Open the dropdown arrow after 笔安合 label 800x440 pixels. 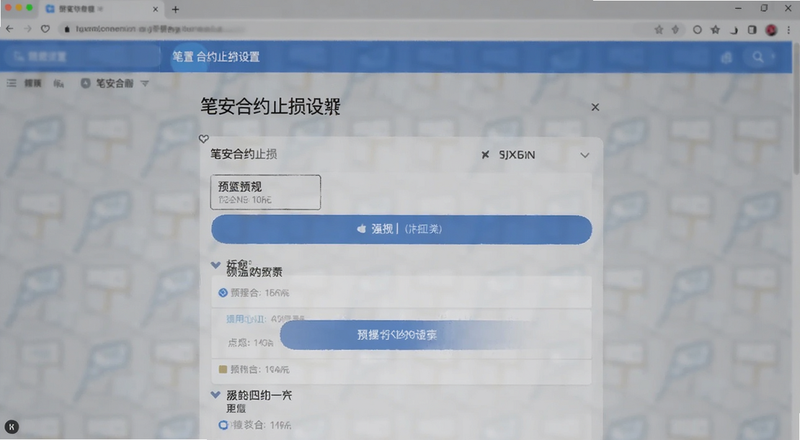[145, 83]
